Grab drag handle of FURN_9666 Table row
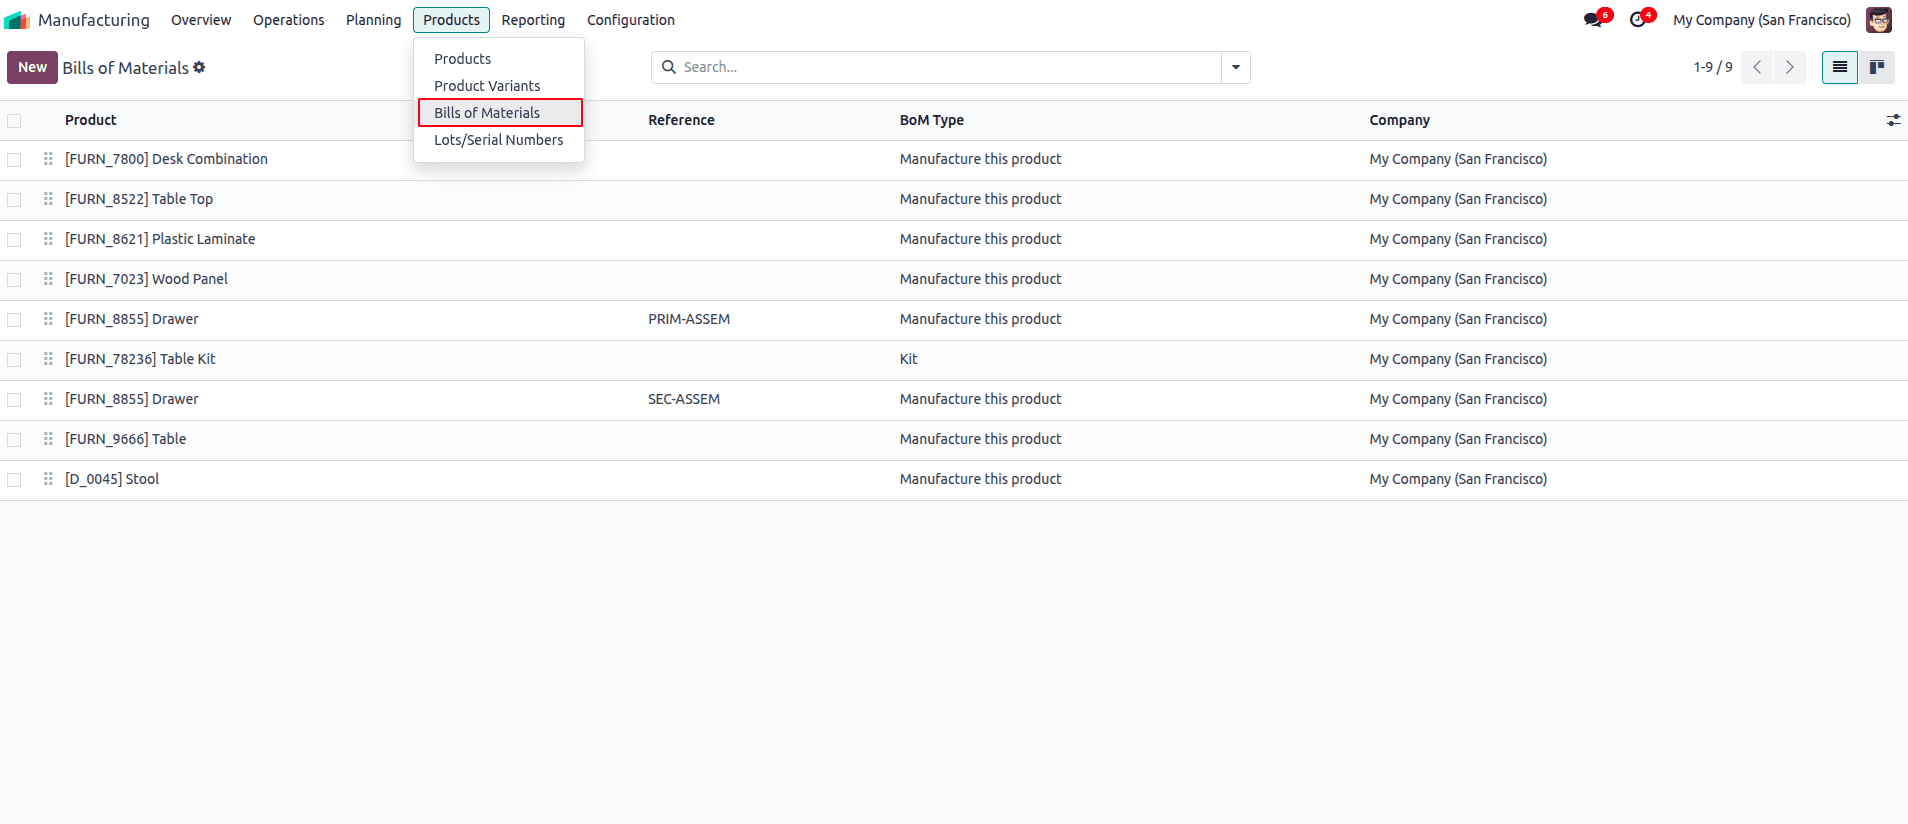1908x824 pixels. (48, 439)
